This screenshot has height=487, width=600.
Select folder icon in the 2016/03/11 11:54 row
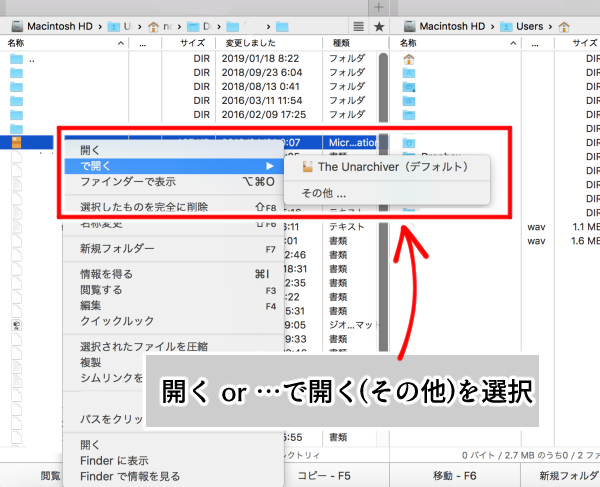tap(16, 101)
